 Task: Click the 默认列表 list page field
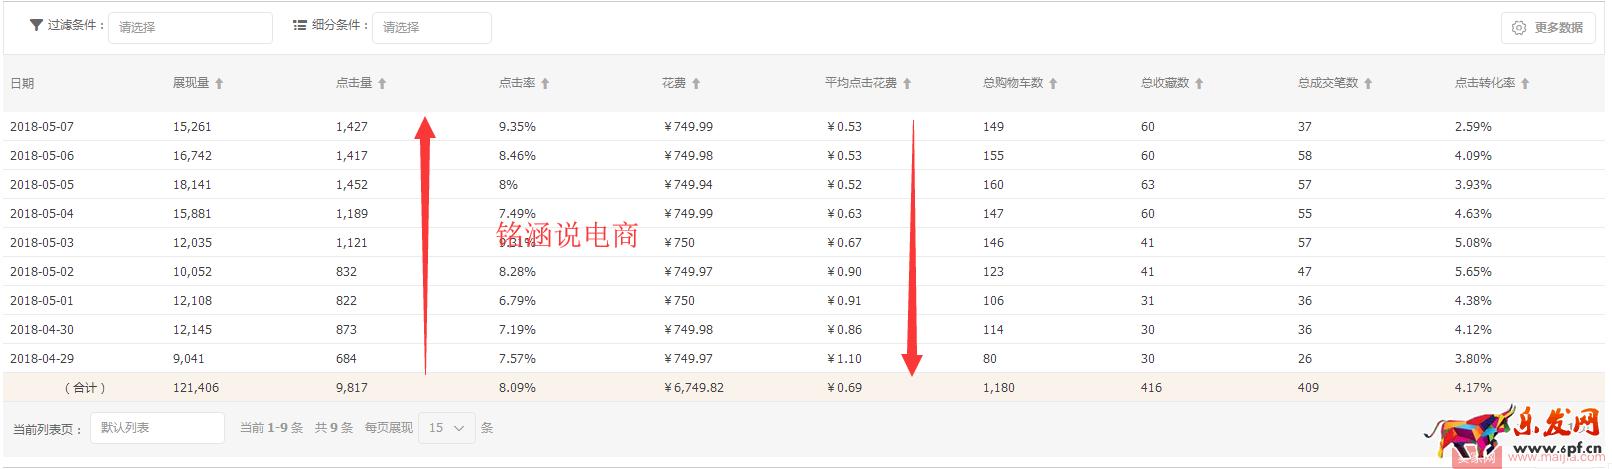(x=157, y=428)
